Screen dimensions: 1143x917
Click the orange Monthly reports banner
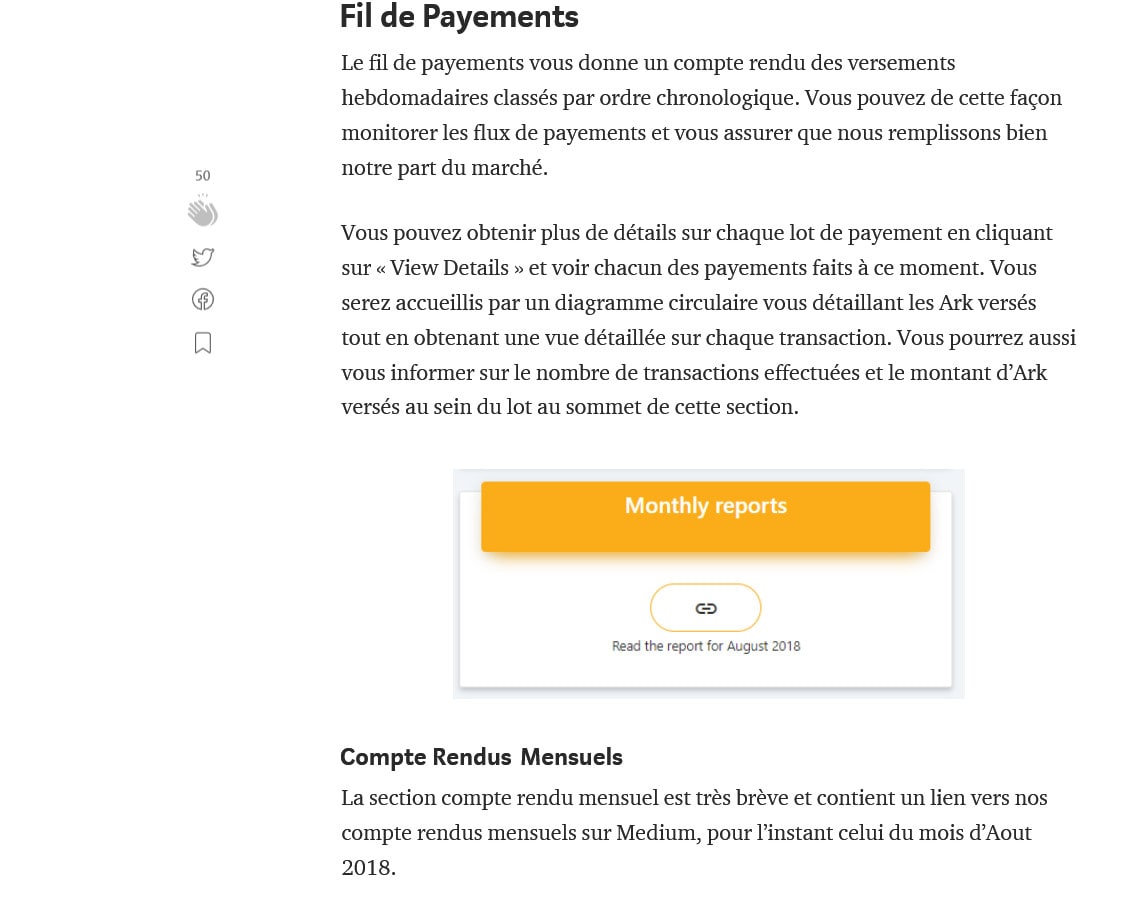pos(705,516)
